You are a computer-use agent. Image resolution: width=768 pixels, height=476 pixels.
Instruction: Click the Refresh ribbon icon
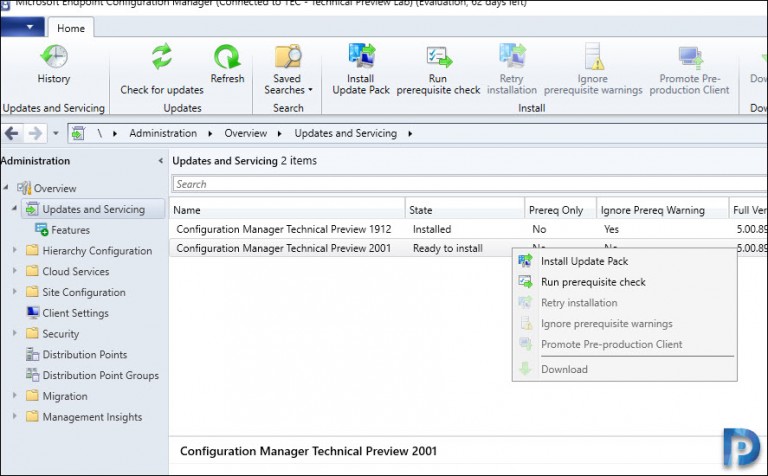227,56
